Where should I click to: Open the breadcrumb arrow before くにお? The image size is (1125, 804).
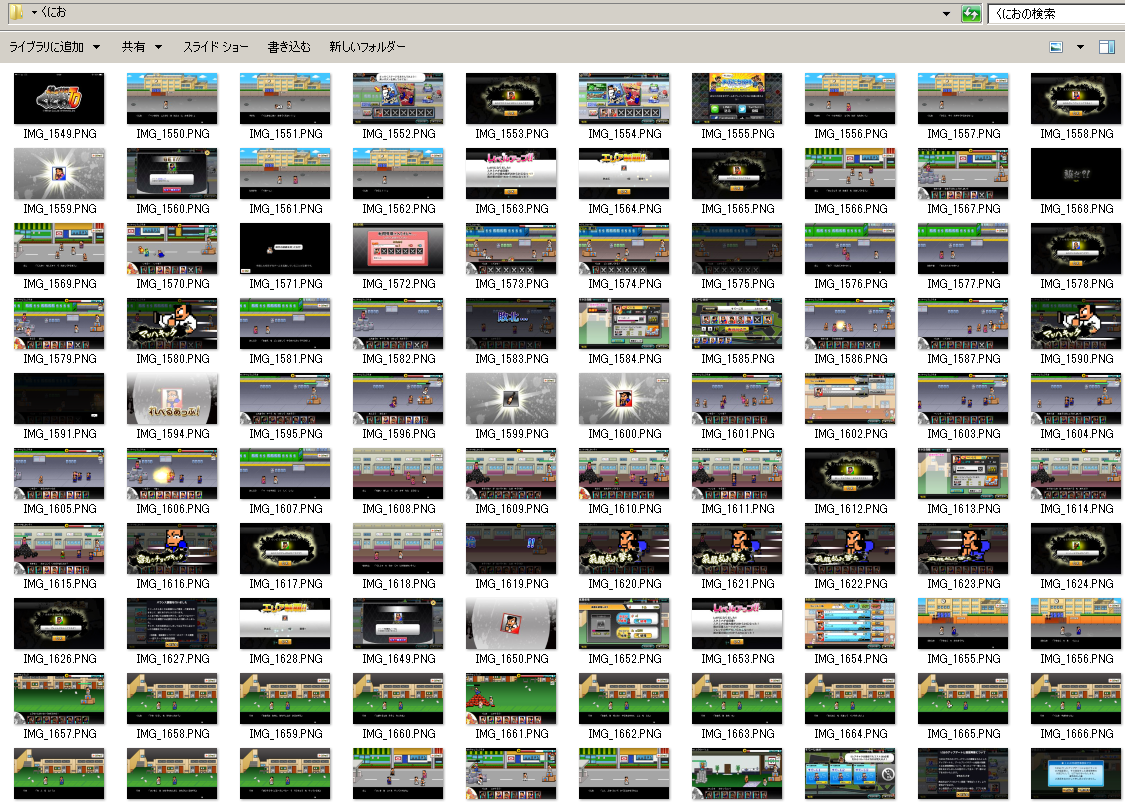(x=34, y=12)
